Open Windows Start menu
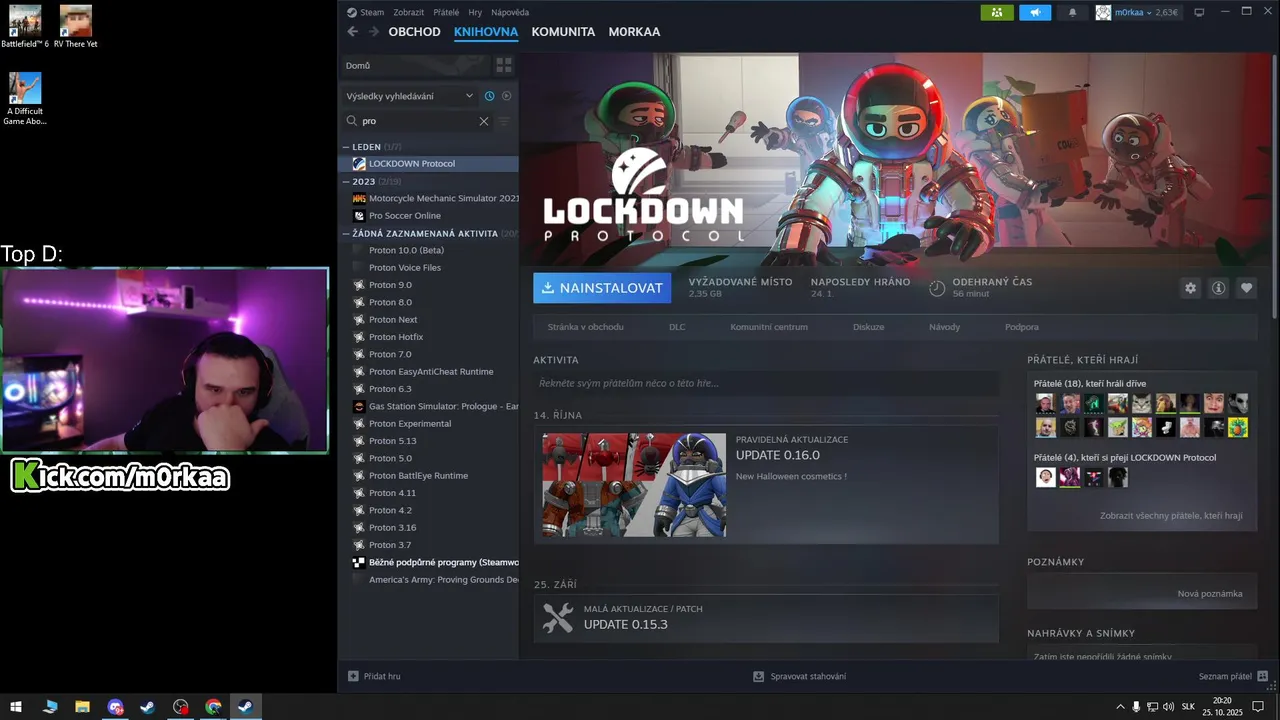Image resolution: width=1280 pixels, height=720 pixels. click(17, 707)
